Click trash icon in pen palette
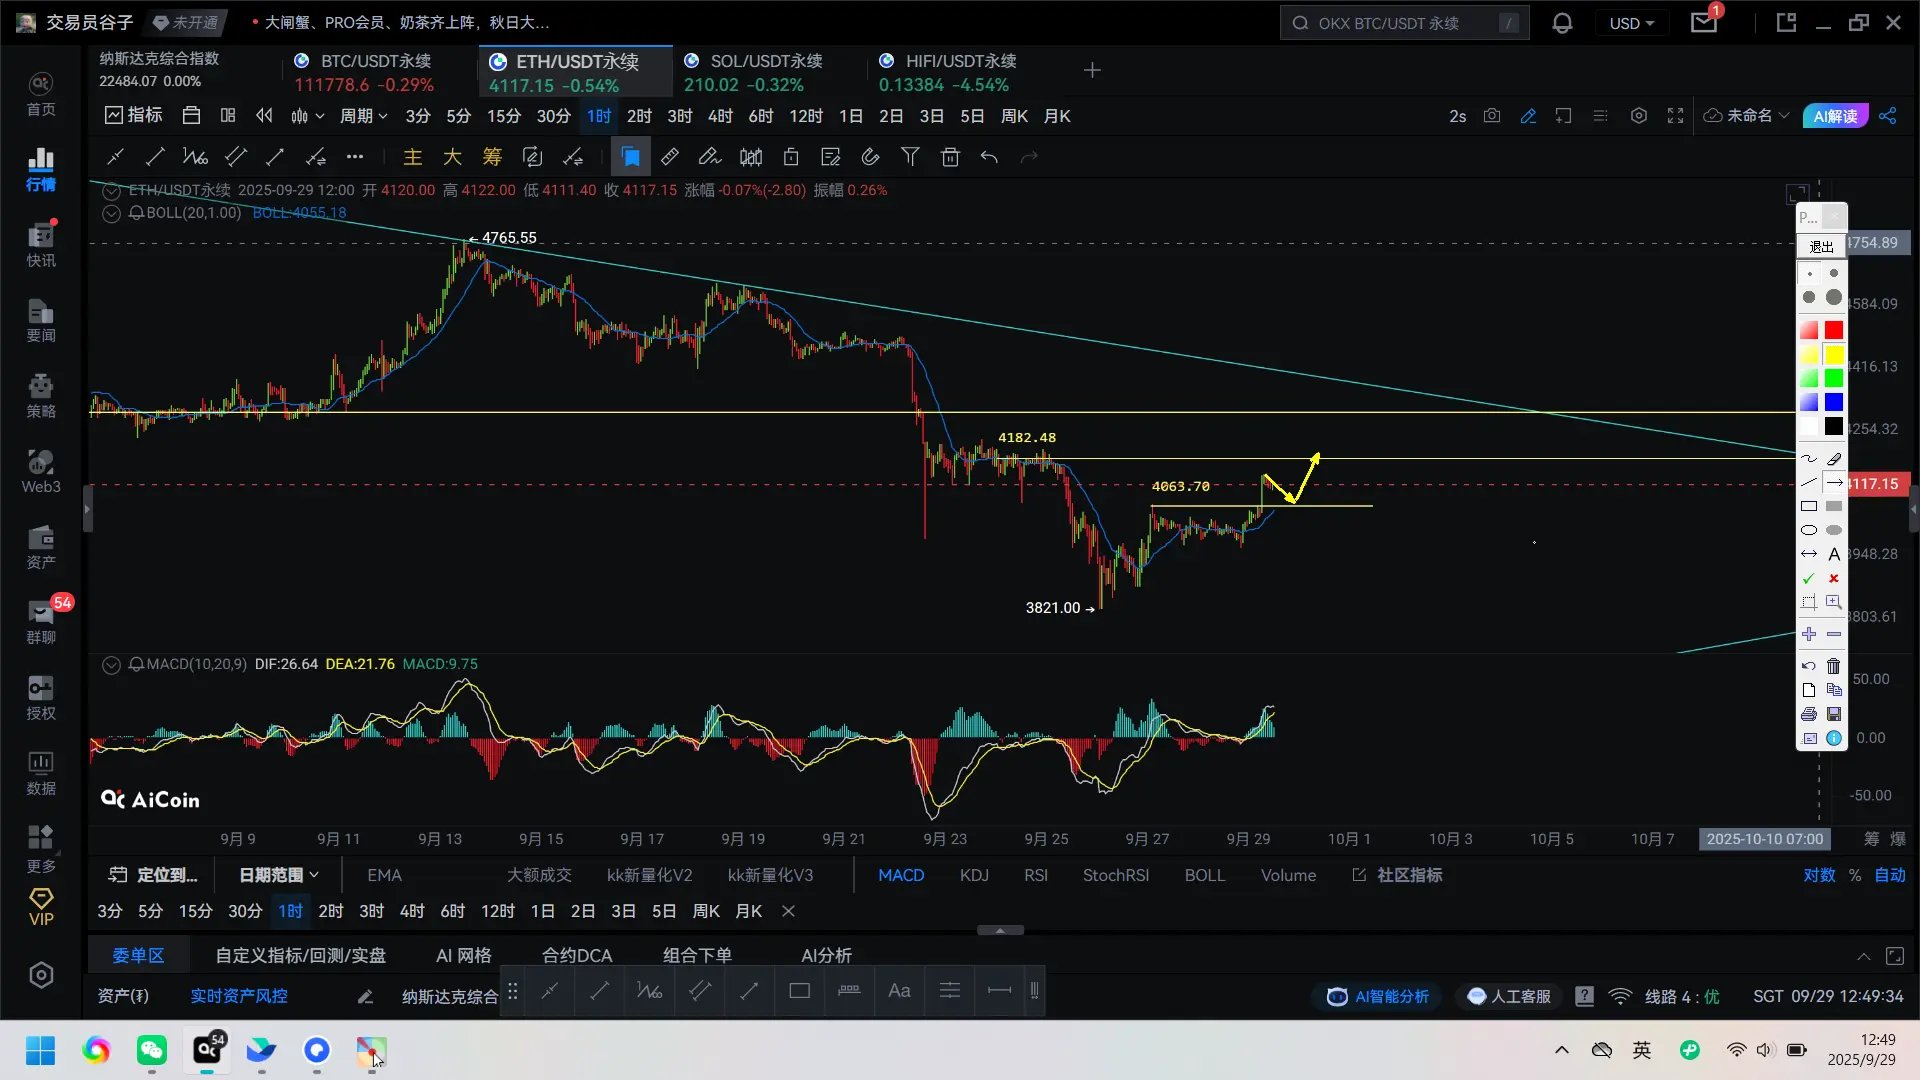1920x1080 pixels. pos(1833,666)
